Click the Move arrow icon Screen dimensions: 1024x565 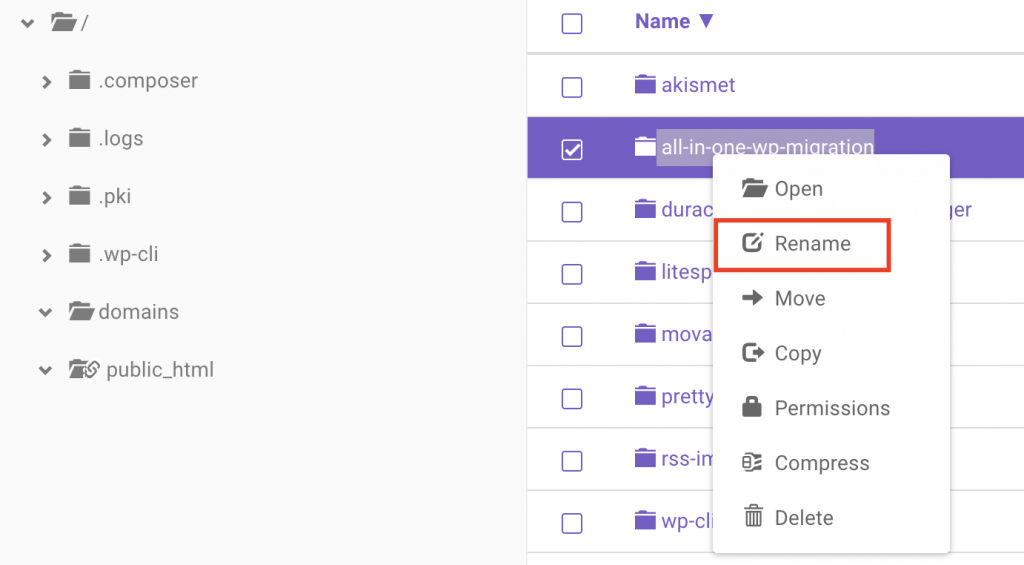[753, 298]
